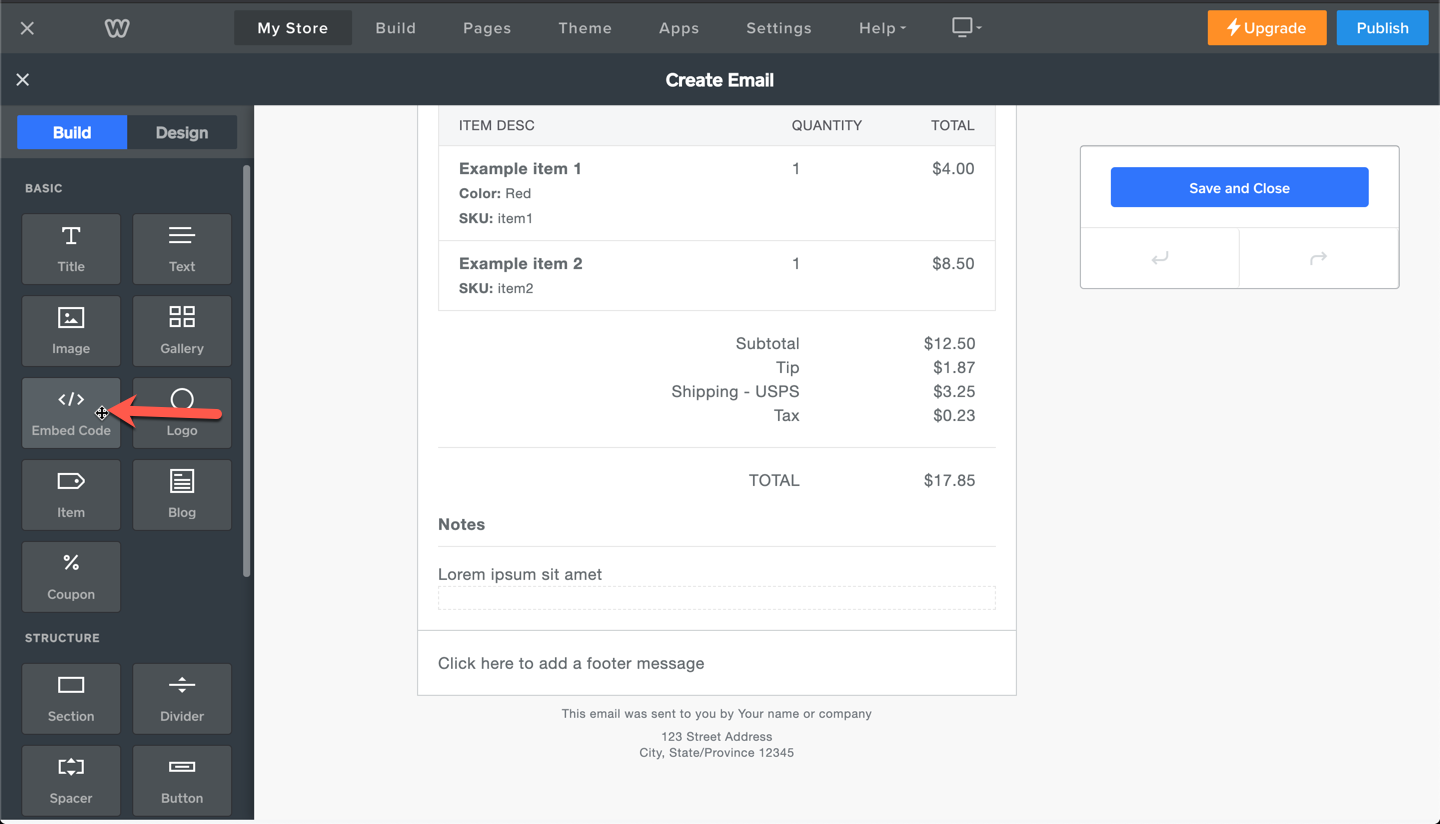This screenshot has width=1440, height=824.
Task: Click the Weebly logo icon
Action: point(117,28)
